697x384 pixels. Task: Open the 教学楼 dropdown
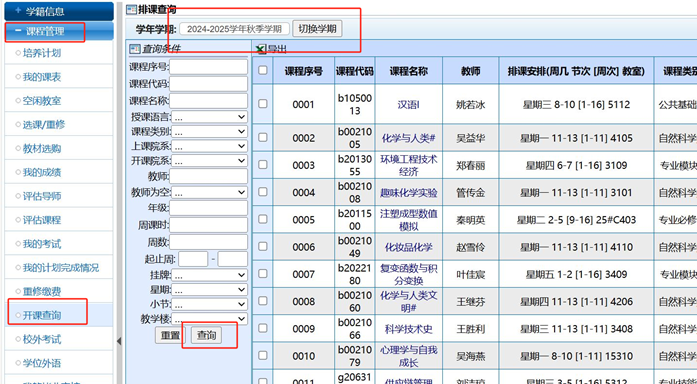(x=209, y=319)
